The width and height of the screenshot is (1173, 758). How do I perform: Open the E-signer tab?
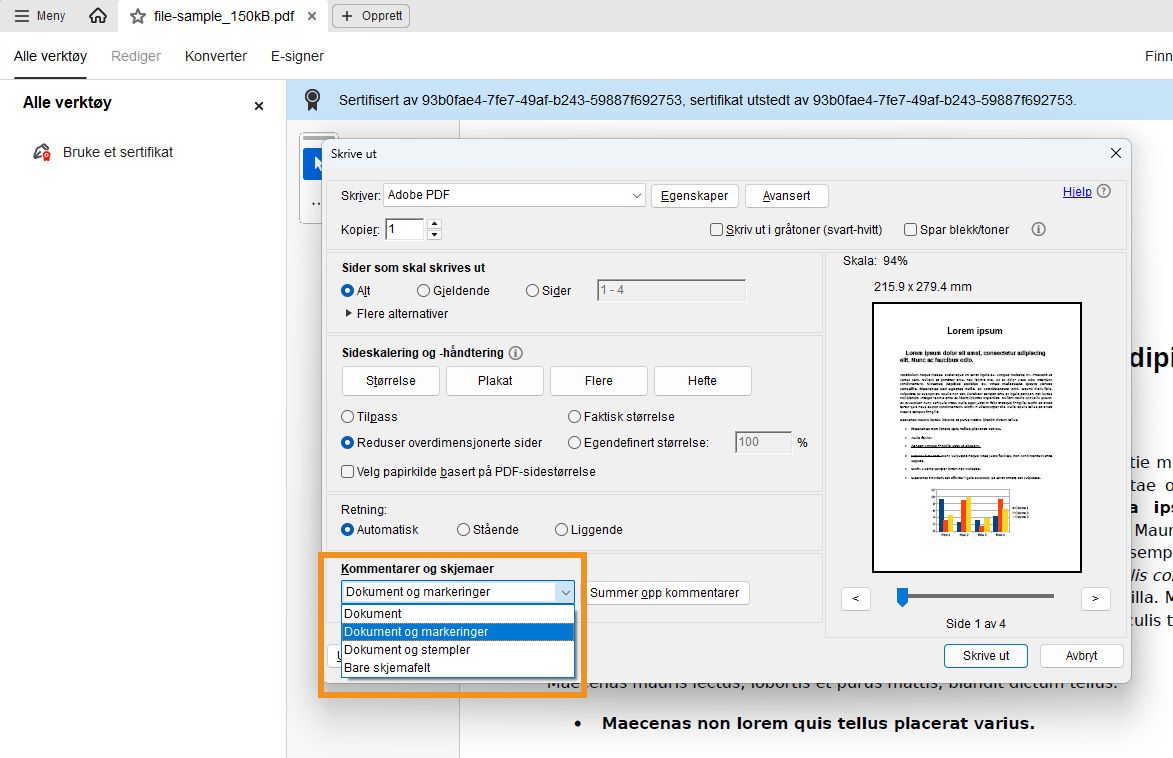click(x=297, y=56)
